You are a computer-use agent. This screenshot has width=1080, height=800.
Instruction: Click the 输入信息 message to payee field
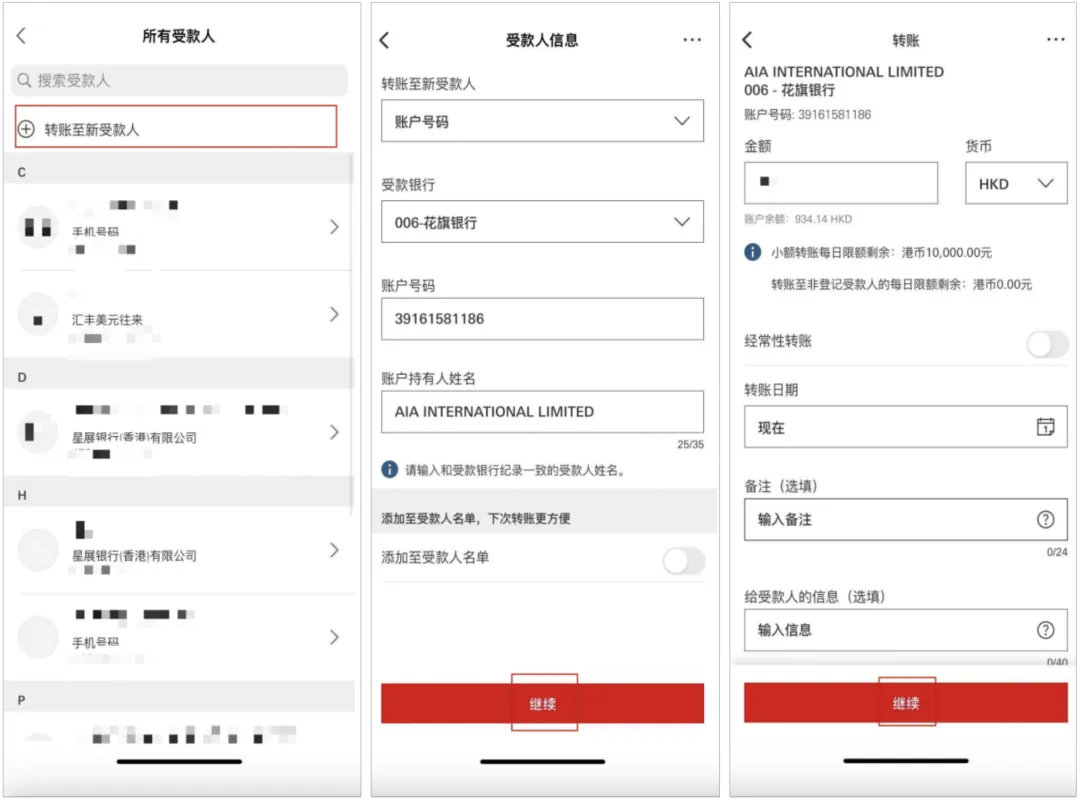[x=906, y=630]
